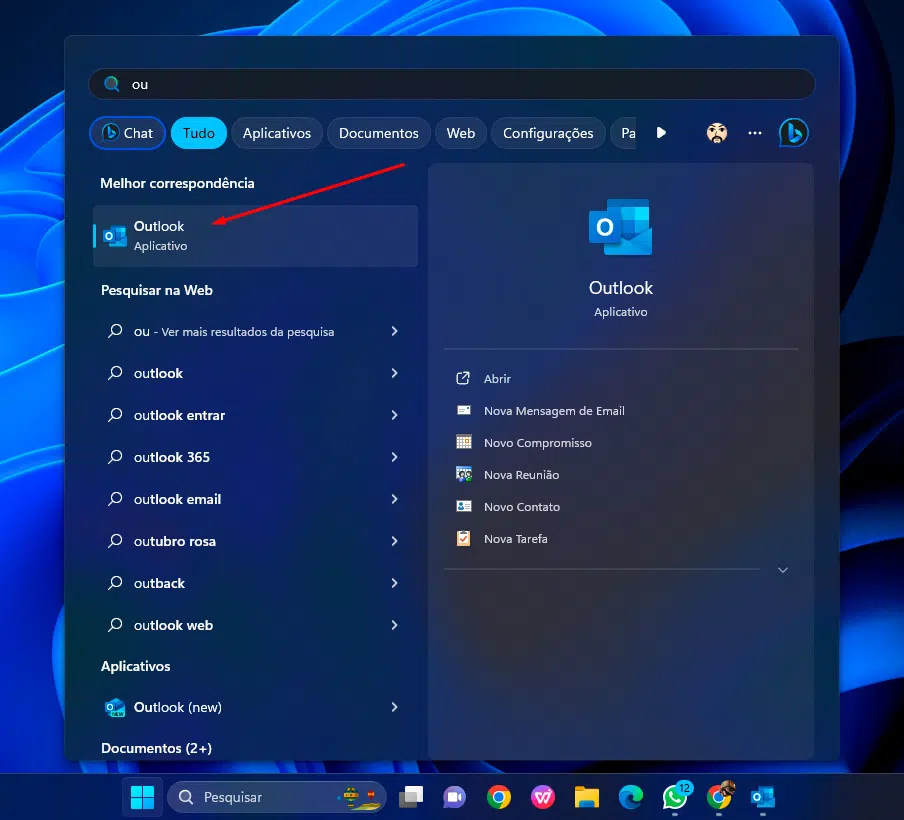The height and width of the screenshot is (820, 904).
Task: Click the Bing chat icon at top right
Action: tap(793, 133)
